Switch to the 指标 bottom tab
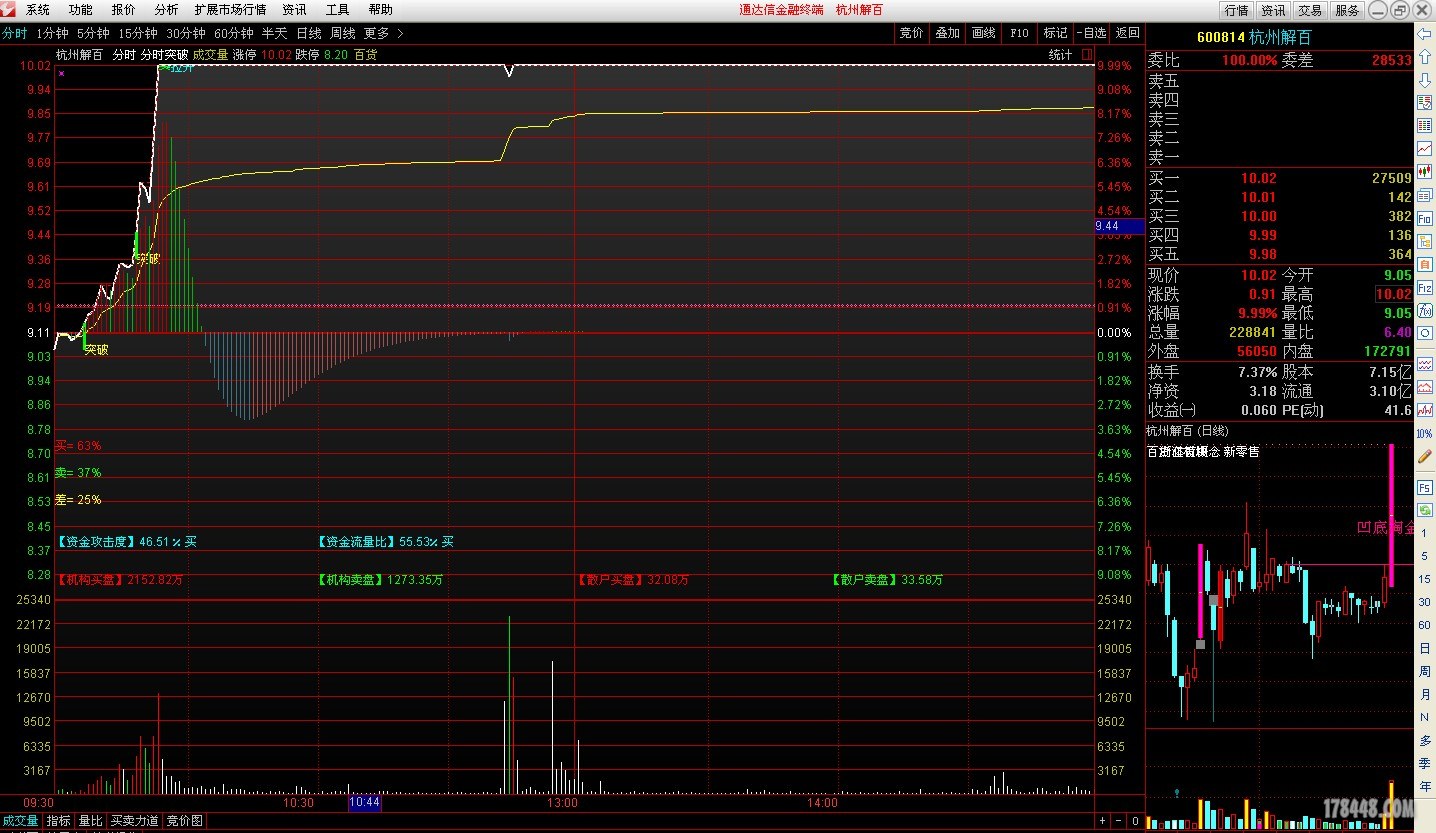This screenshot has width=1436, height=833. (x=59, y=821)
